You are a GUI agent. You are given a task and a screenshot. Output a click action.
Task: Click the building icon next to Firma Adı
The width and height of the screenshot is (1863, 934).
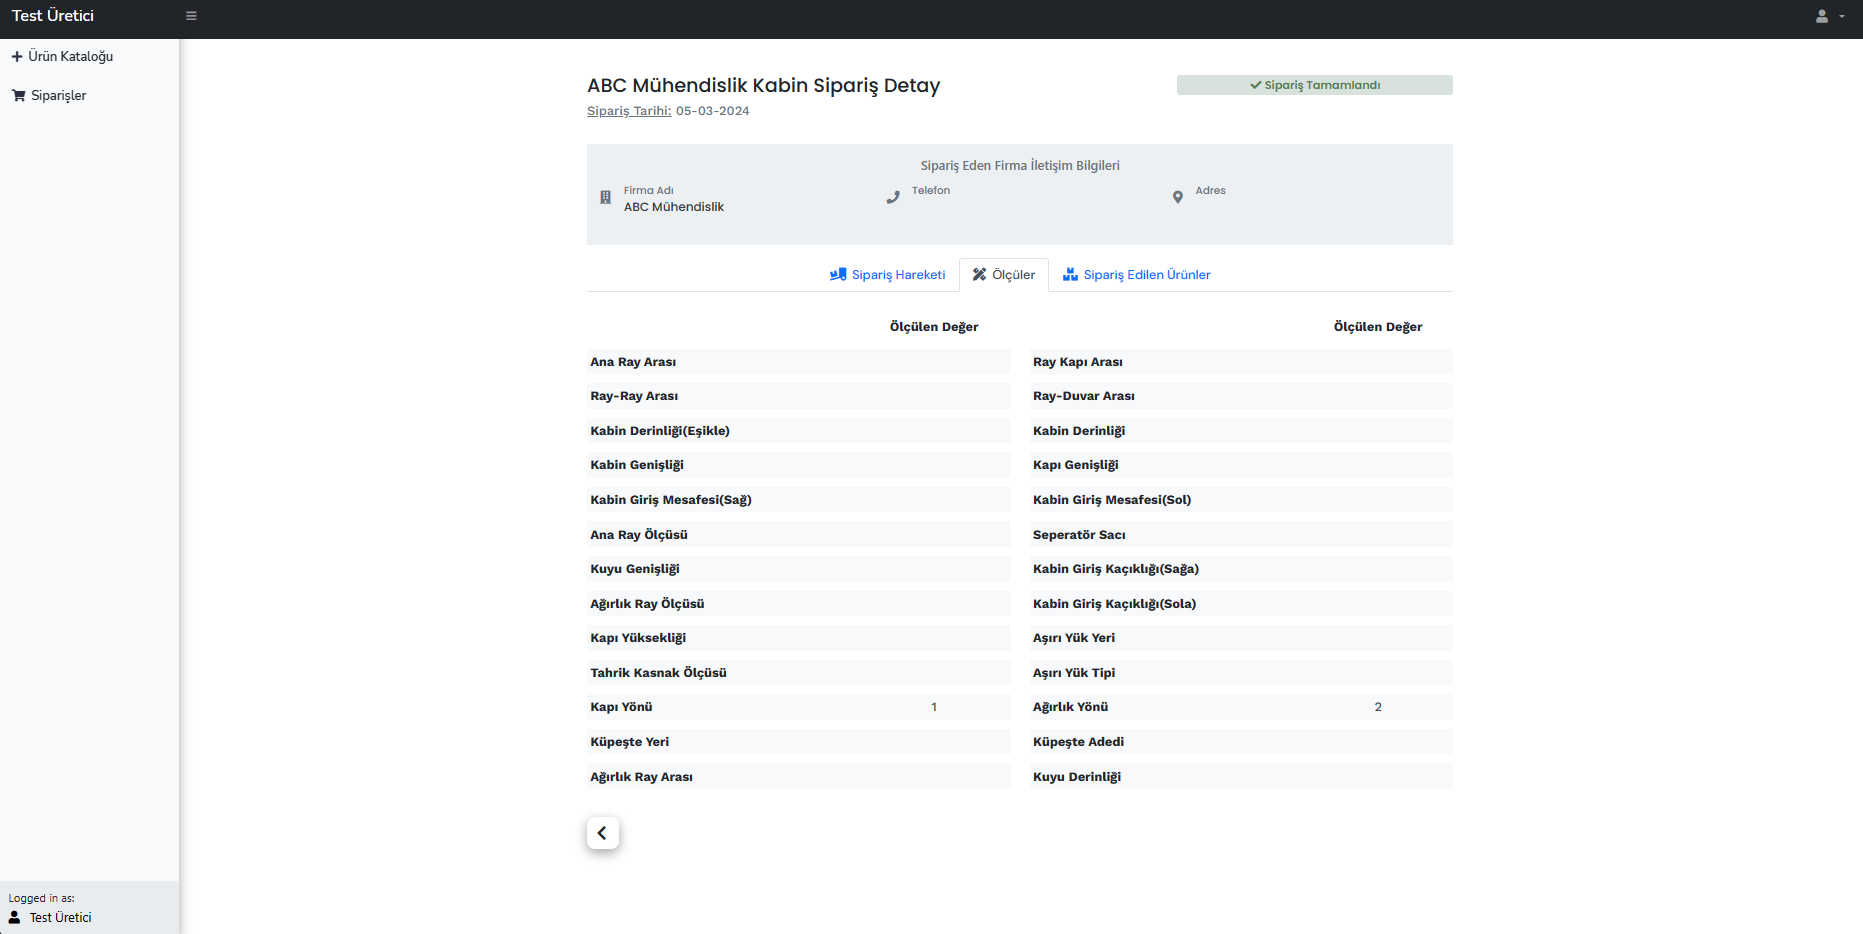(x=605, y=198)
